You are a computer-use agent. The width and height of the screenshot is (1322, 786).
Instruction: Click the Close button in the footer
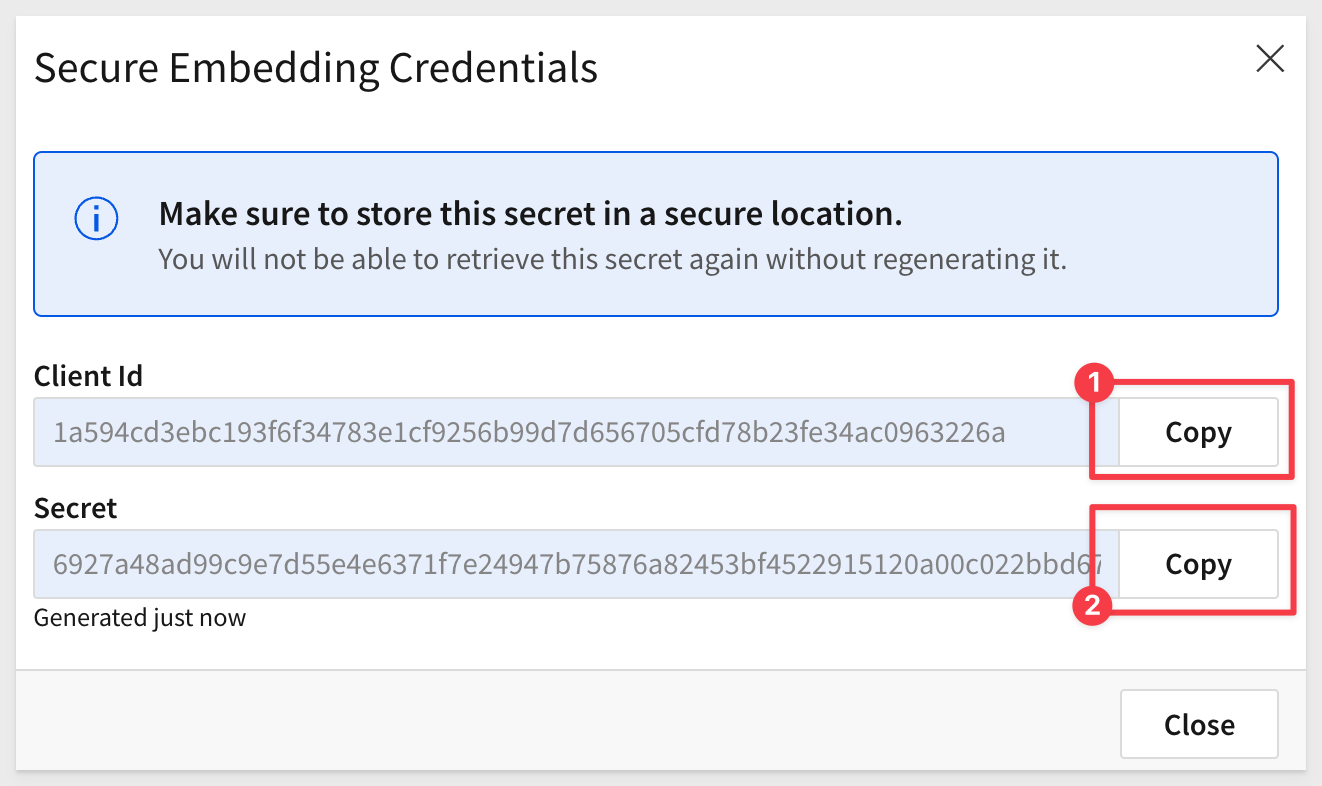point(1199,724)
